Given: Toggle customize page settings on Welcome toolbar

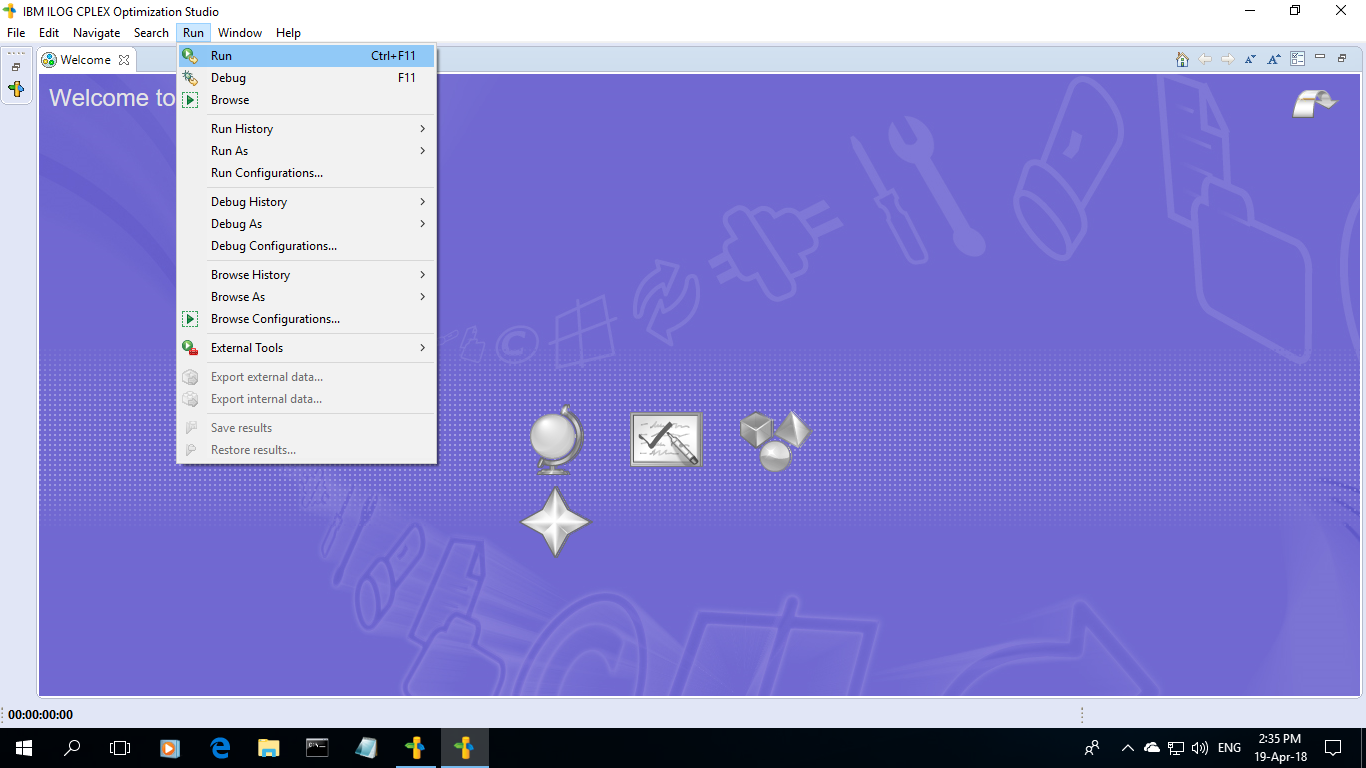Looking at the screenshot, I should coord(1297,59).
